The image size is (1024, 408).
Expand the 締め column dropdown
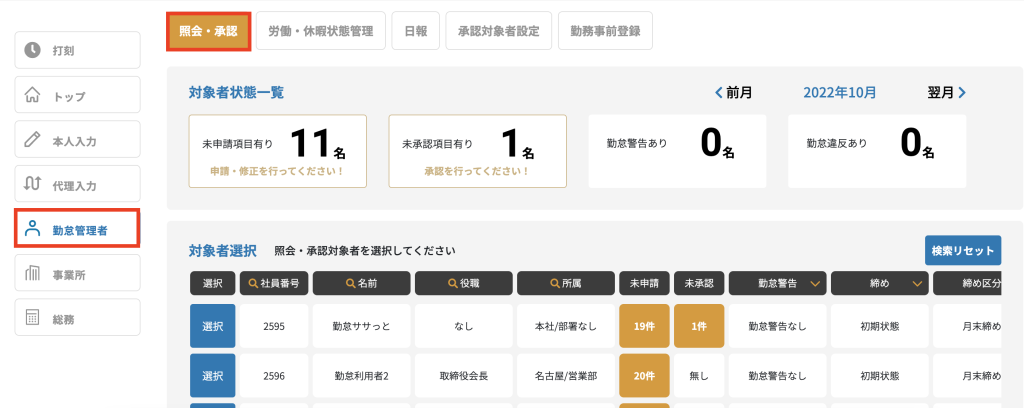point(917,283)
